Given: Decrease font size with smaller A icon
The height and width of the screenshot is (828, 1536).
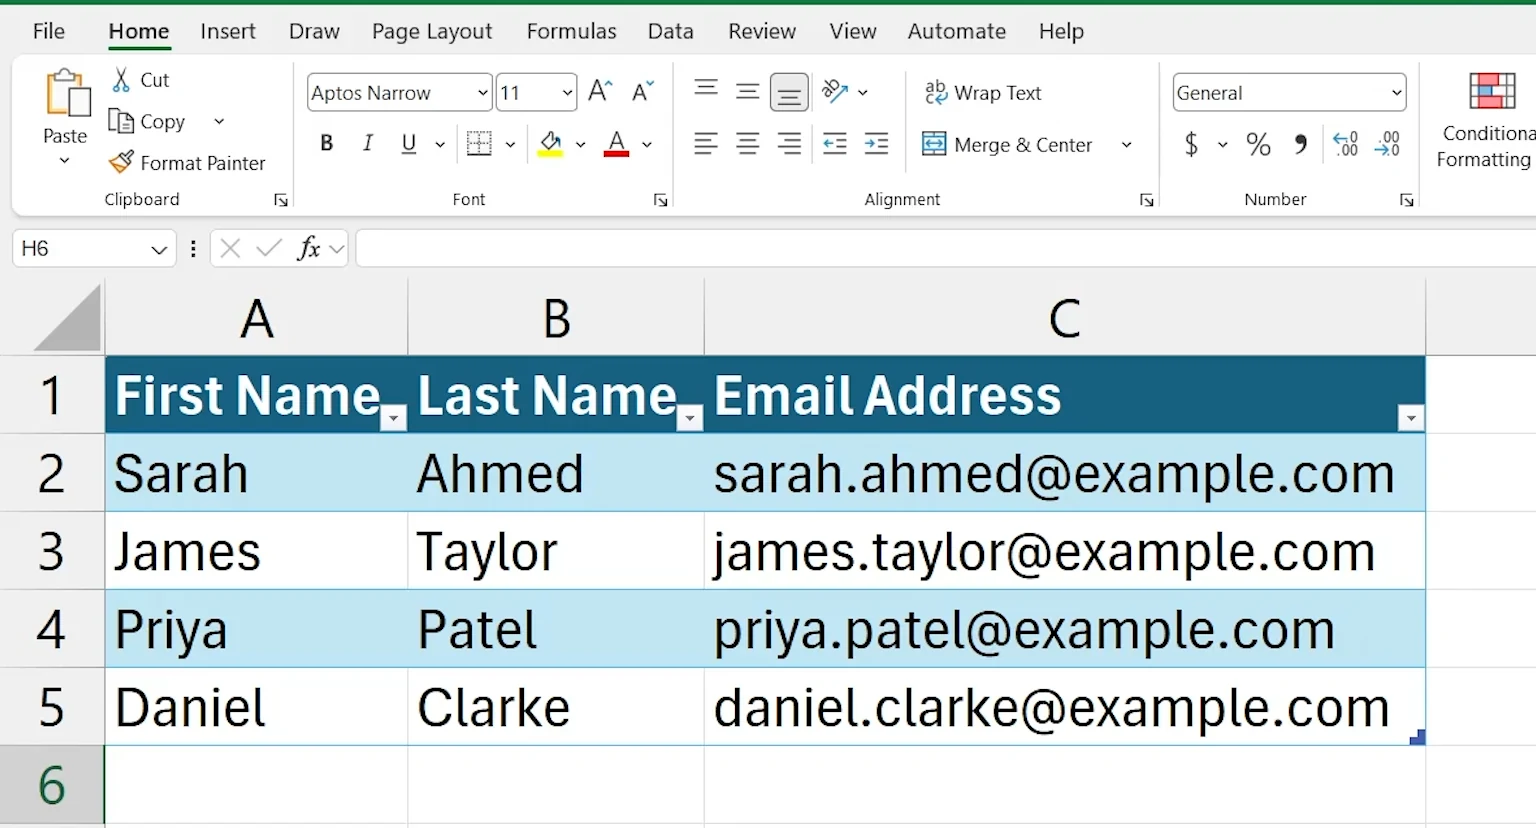Looking at the screenshot, I should click(643, 92).
